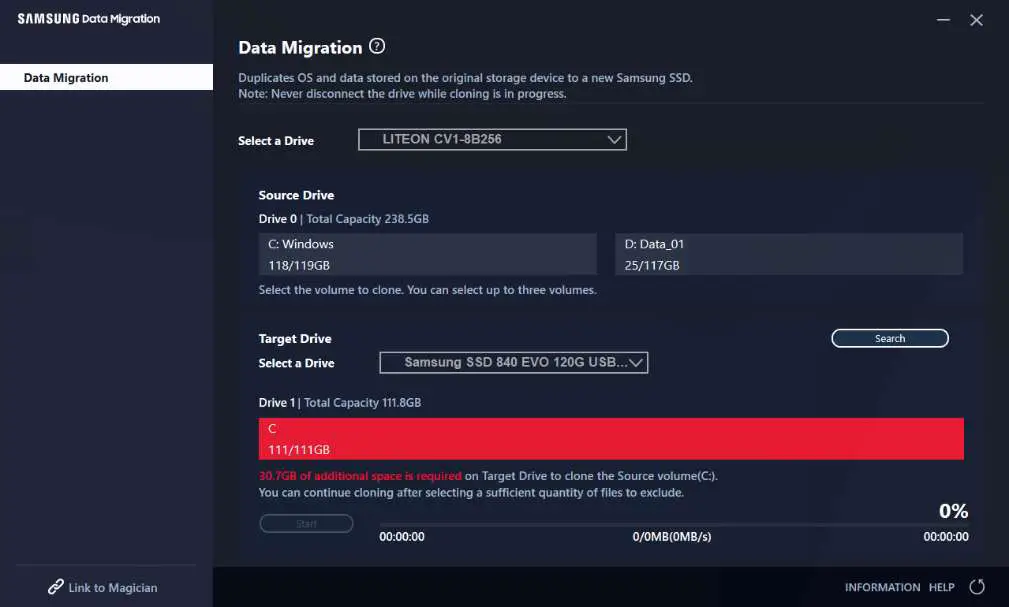Open the source drive LITEON CV1-8B256 dropdown
The width and height of the screenshot is (1009, 607).
[x=492, y=139]
